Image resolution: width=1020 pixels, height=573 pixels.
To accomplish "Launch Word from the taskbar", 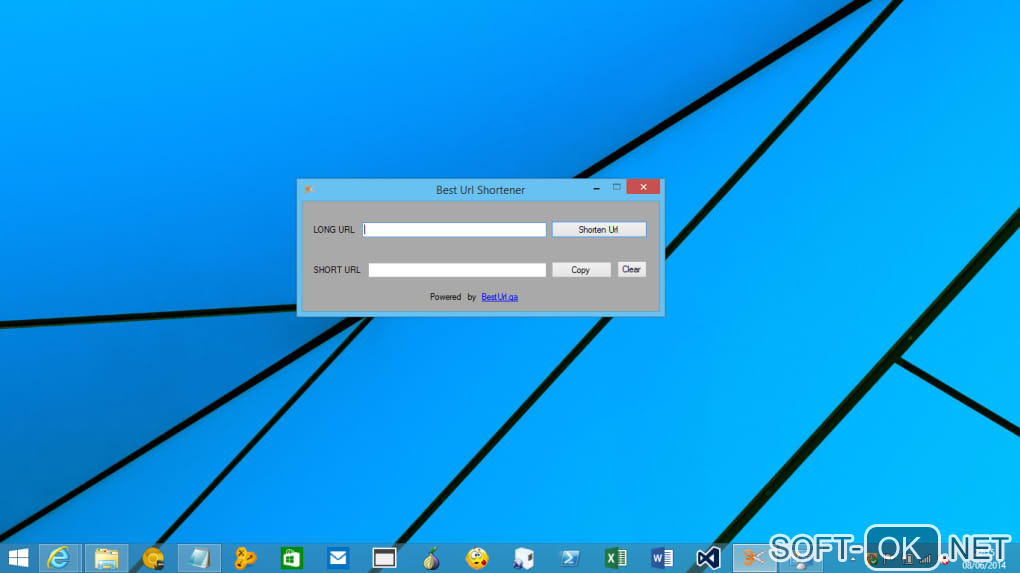I will (662, 558).
